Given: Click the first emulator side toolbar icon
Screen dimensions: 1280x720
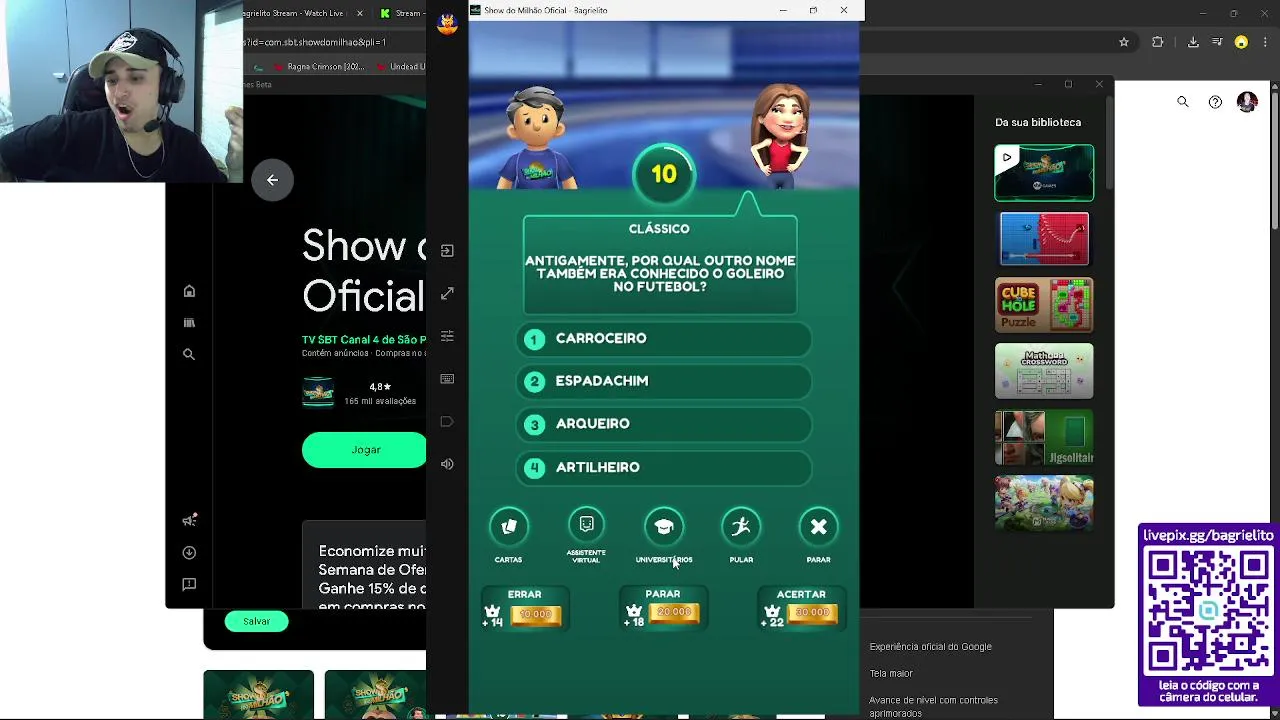Looking at the screenshot, I should click(447, 251).
